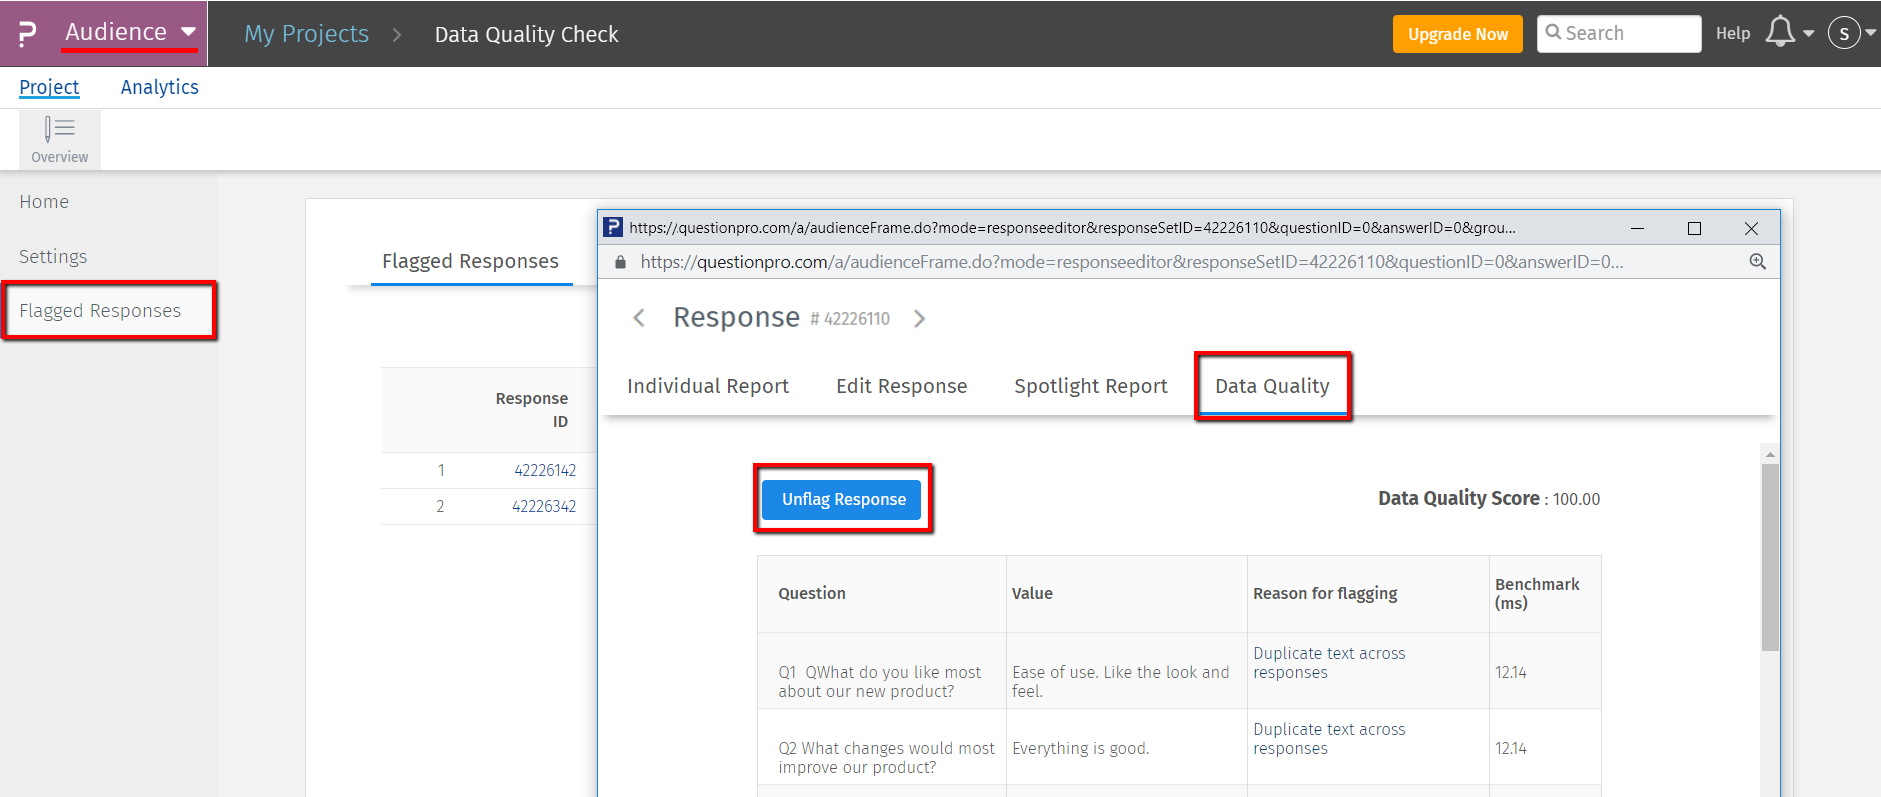Open the Individual Report tab

click(707, 386)
